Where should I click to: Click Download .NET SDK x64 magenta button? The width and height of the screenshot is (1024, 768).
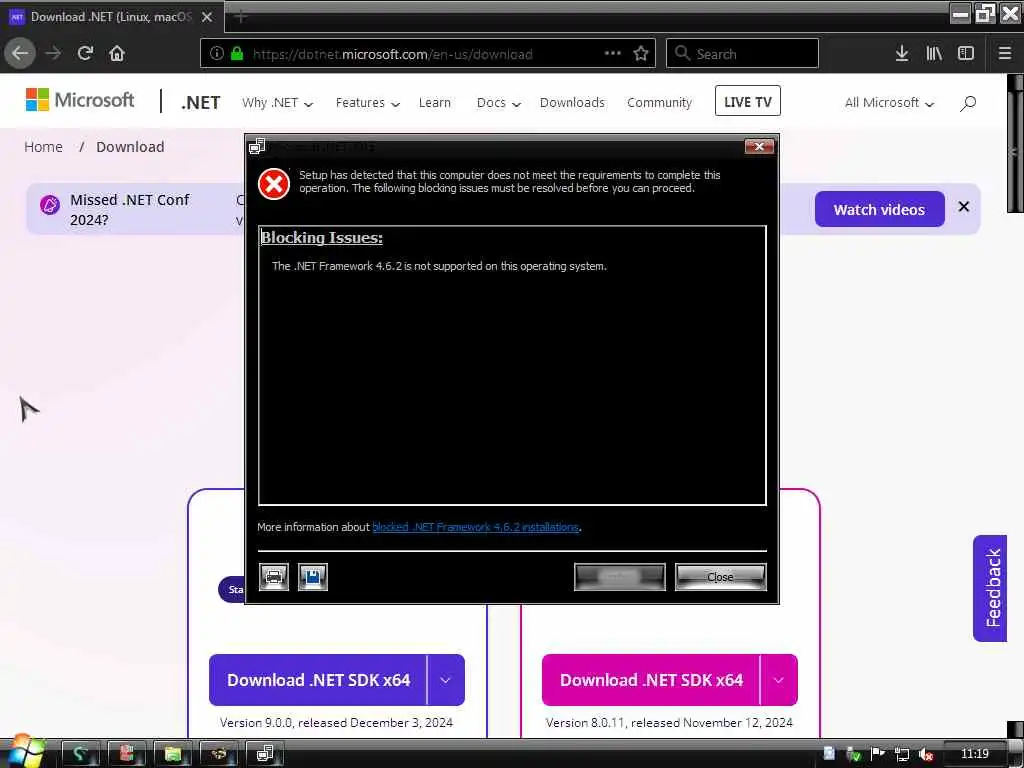651,680
